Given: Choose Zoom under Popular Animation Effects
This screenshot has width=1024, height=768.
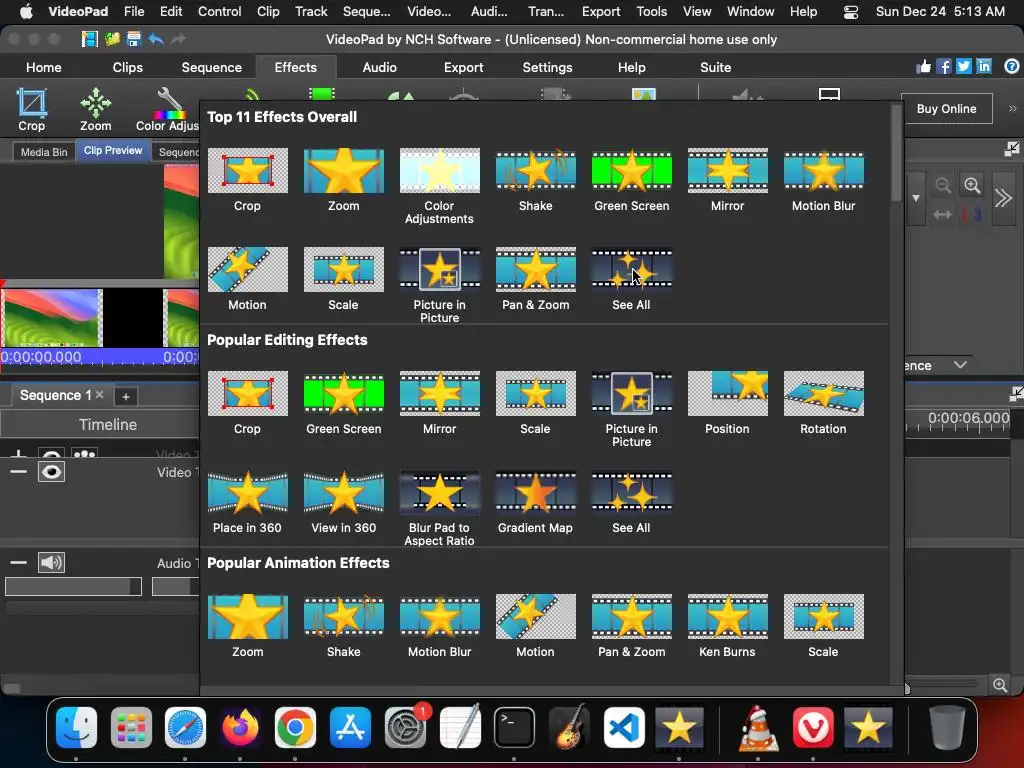Looking at the screenshot, I should click(248, 626).
